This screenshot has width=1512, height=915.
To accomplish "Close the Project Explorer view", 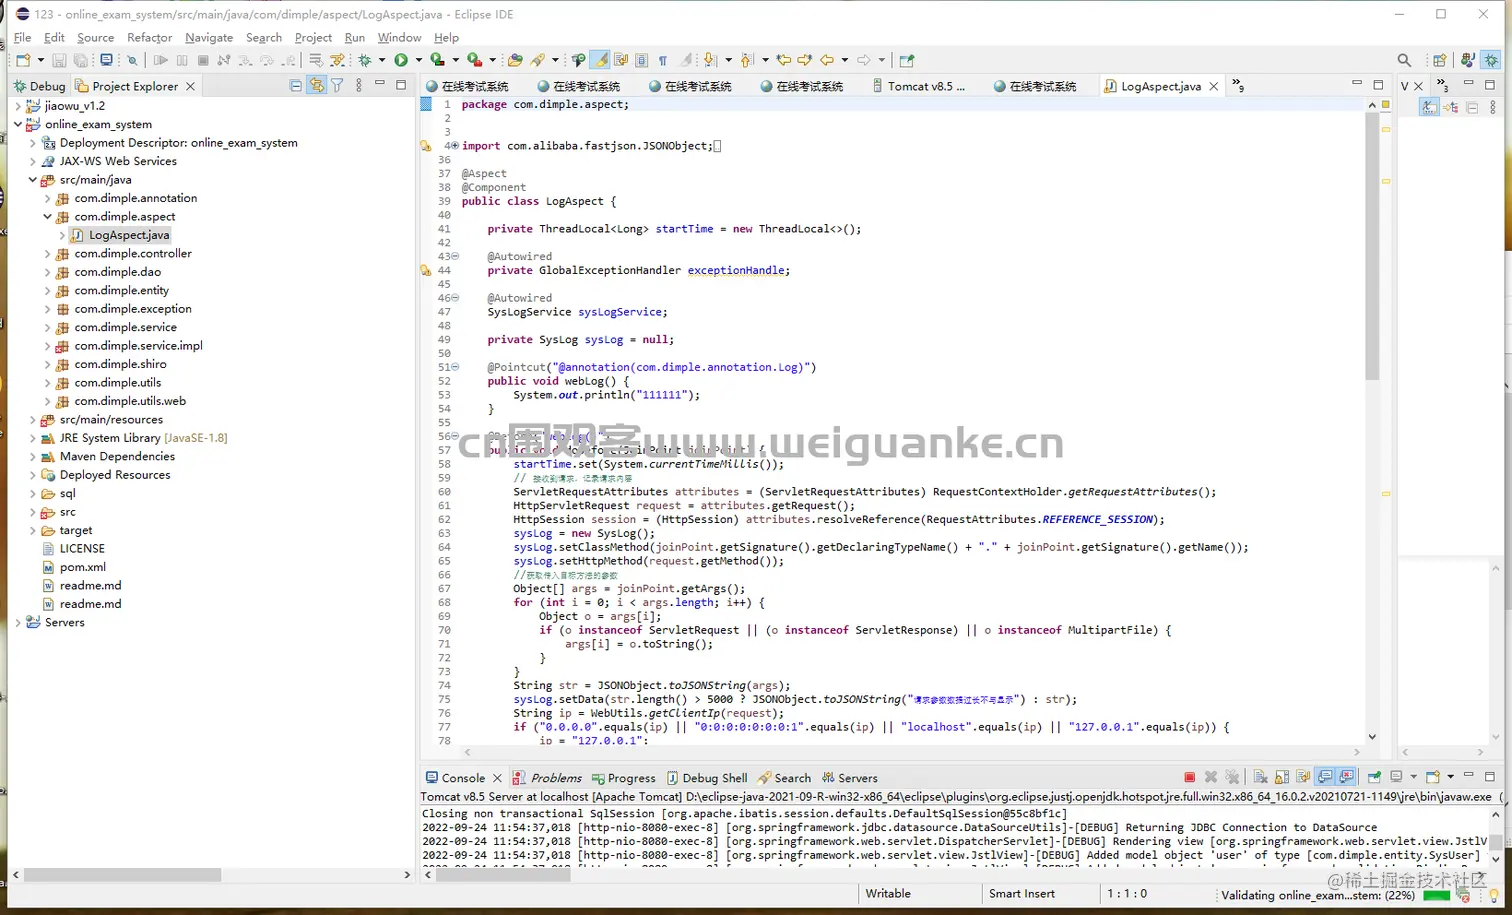I will tap(191, 86).
